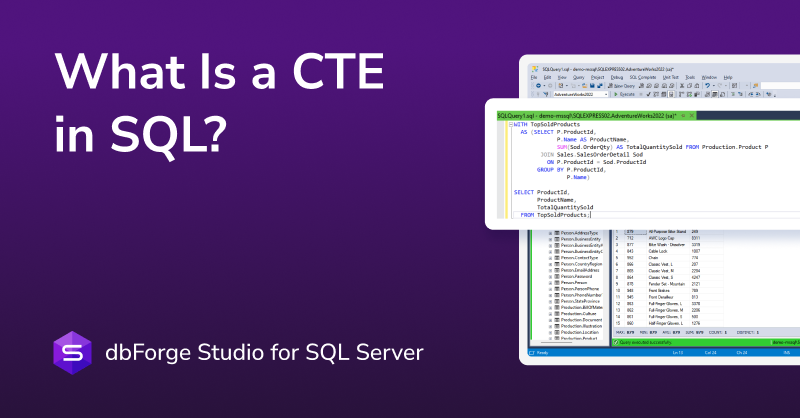Expand the Person.EmailAddress tree node
800x418 pixels.
point(551,270)
